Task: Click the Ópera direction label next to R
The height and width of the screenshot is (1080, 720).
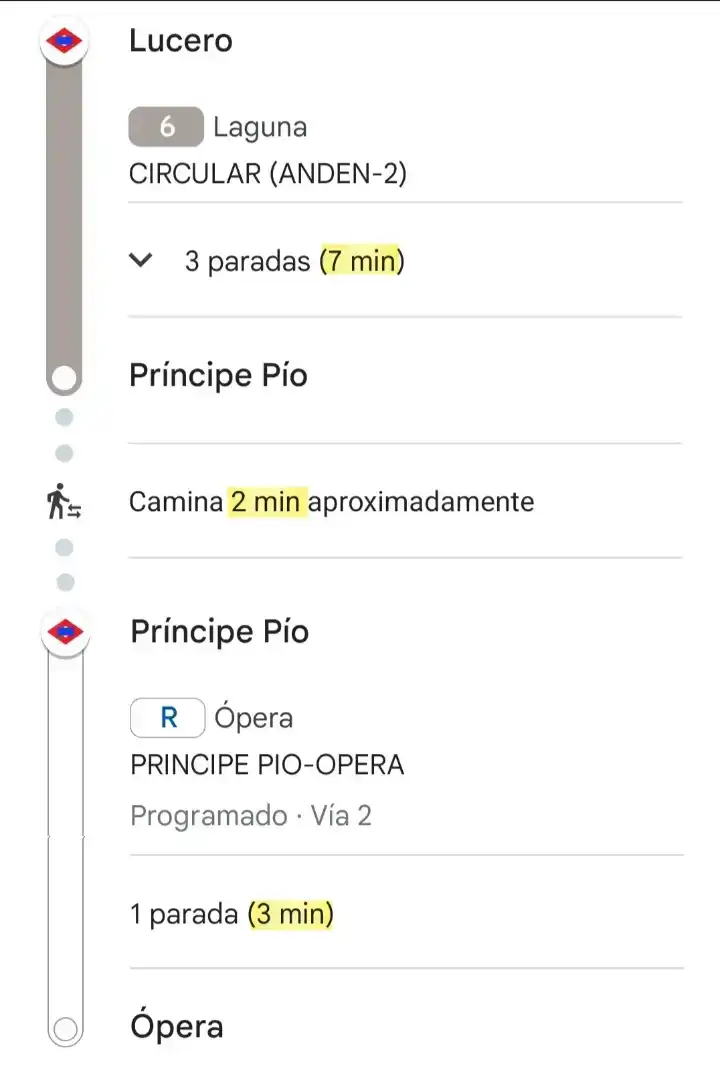Action: coord(254,718)
